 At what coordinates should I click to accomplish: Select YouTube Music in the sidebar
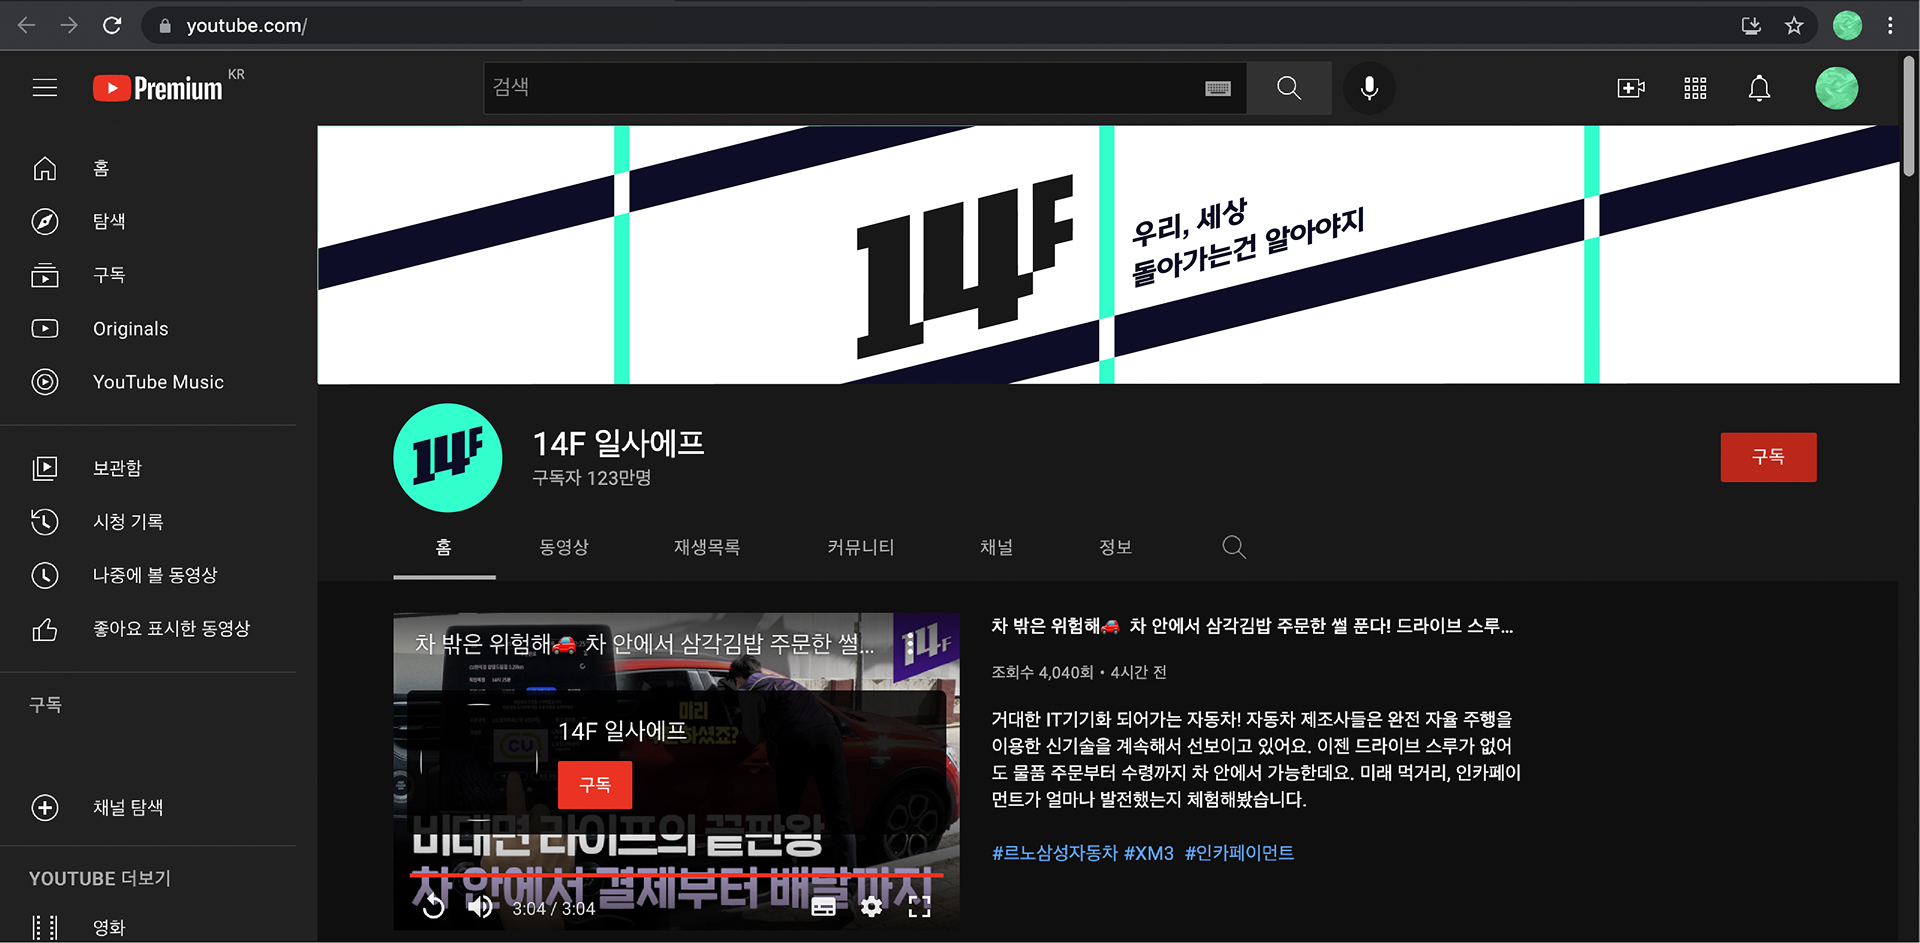tap(157, 382)
